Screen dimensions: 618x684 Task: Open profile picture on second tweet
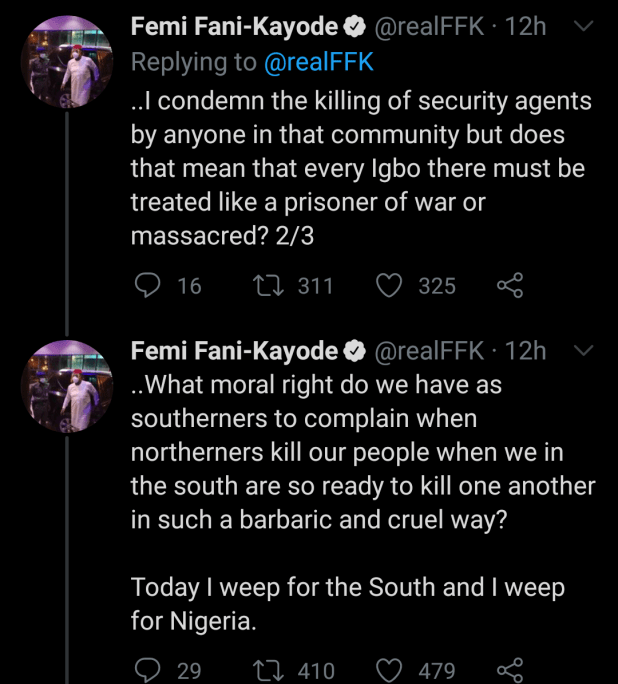(66, 386)
